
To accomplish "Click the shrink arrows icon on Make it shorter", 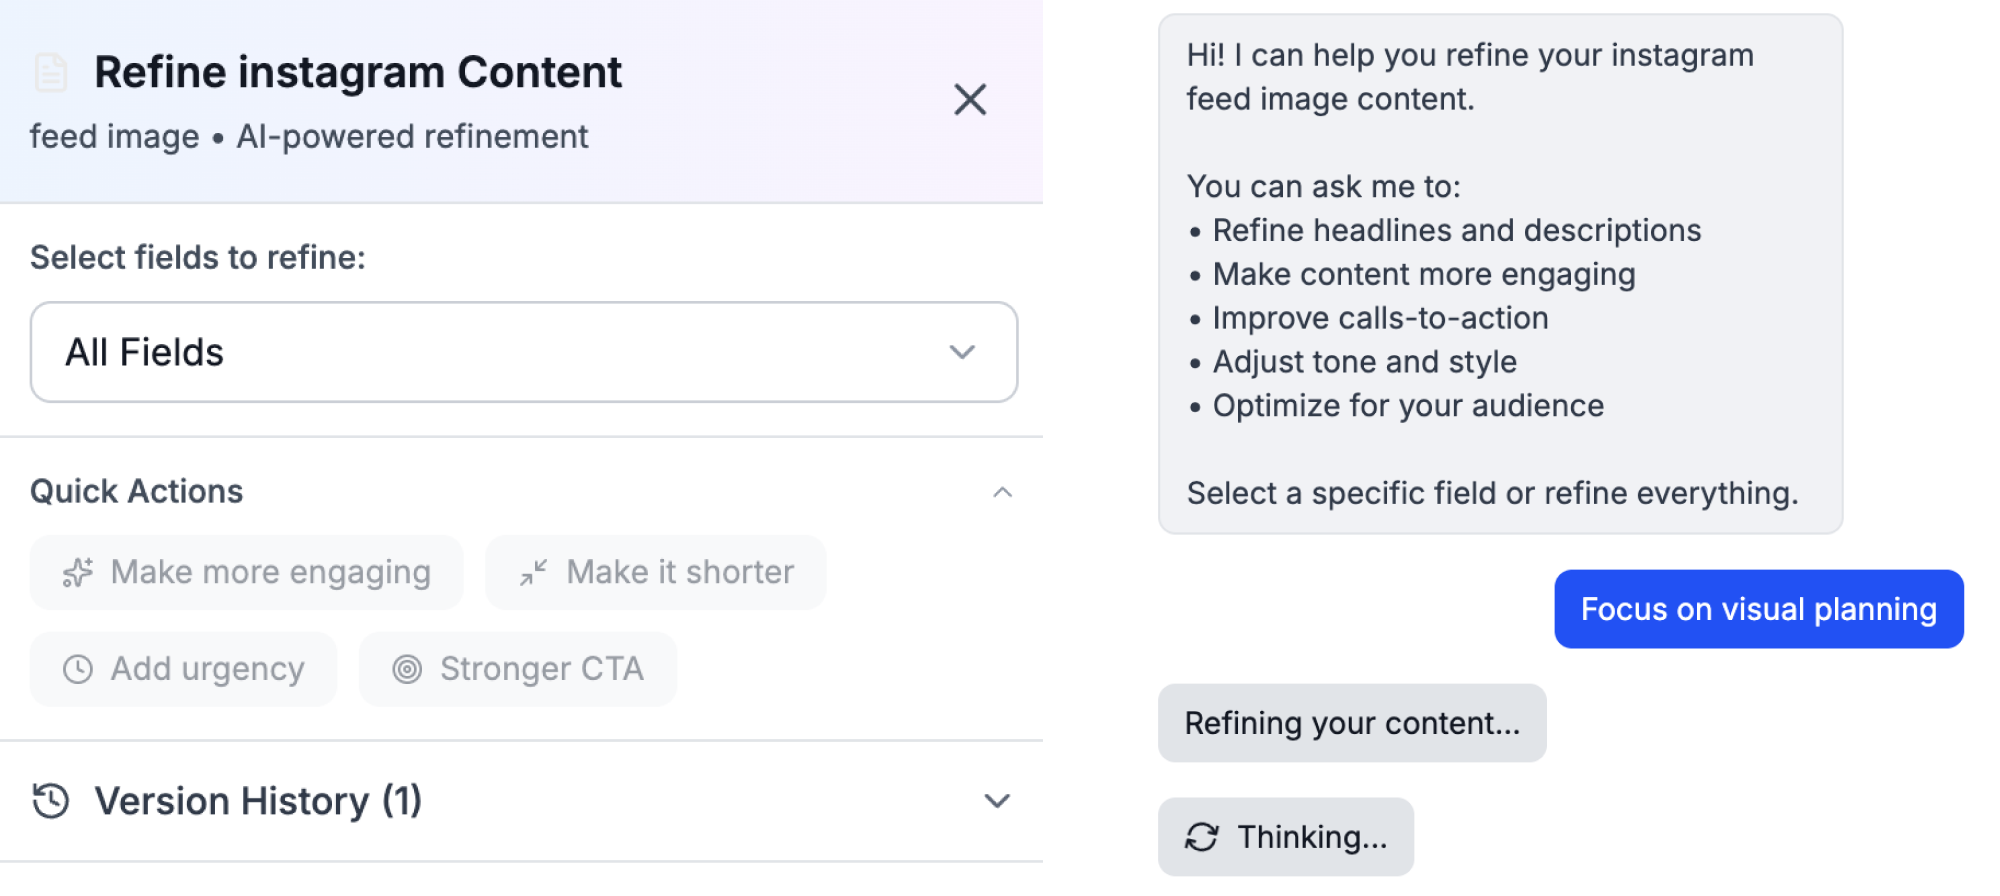I will click(533, 572).
